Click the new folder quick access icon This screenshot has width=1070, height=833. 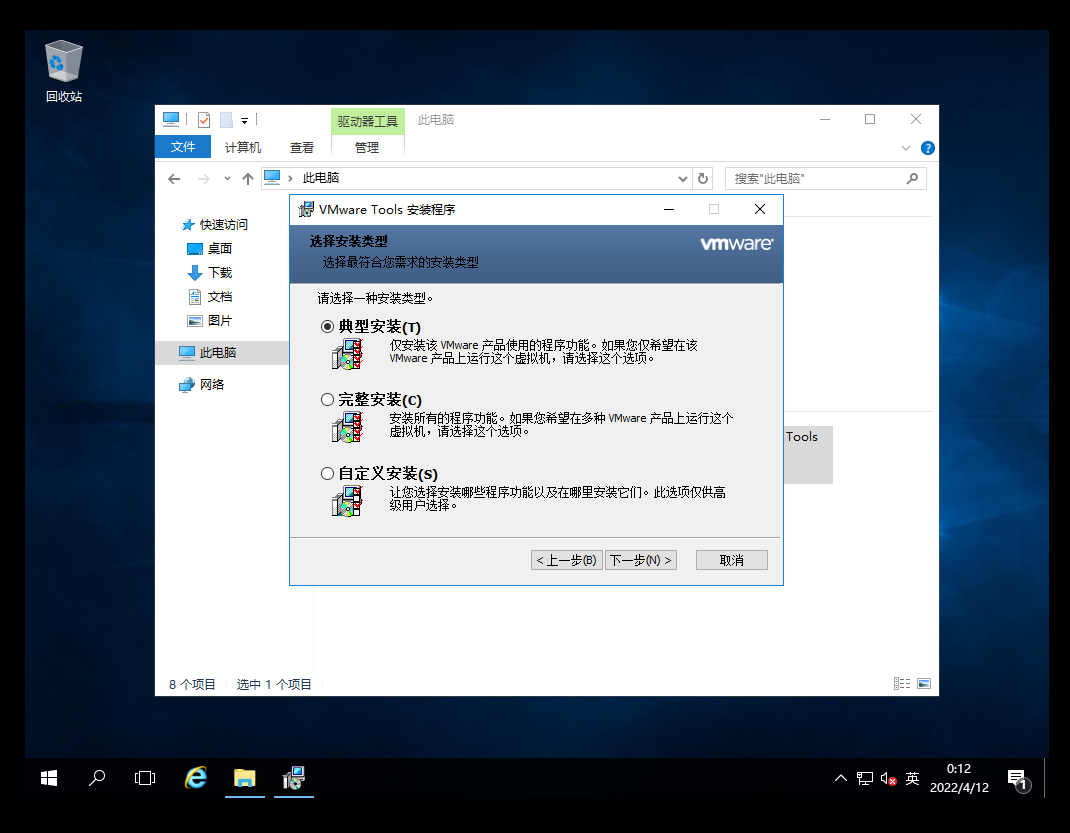click(x=227, y=120)
